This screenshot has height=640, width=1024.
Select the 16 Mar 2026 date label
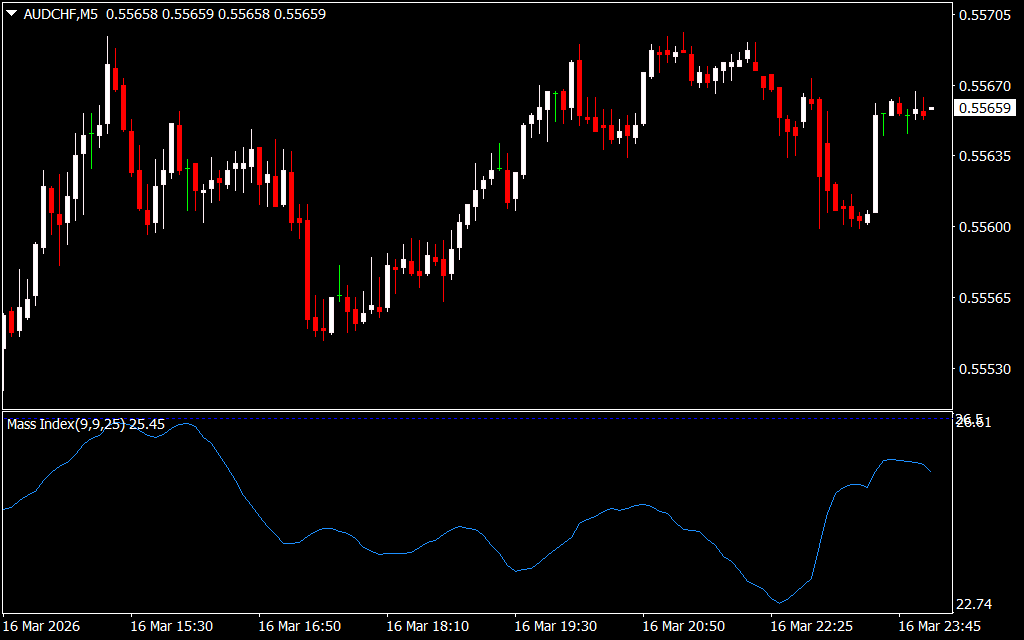tap(42, 626)
